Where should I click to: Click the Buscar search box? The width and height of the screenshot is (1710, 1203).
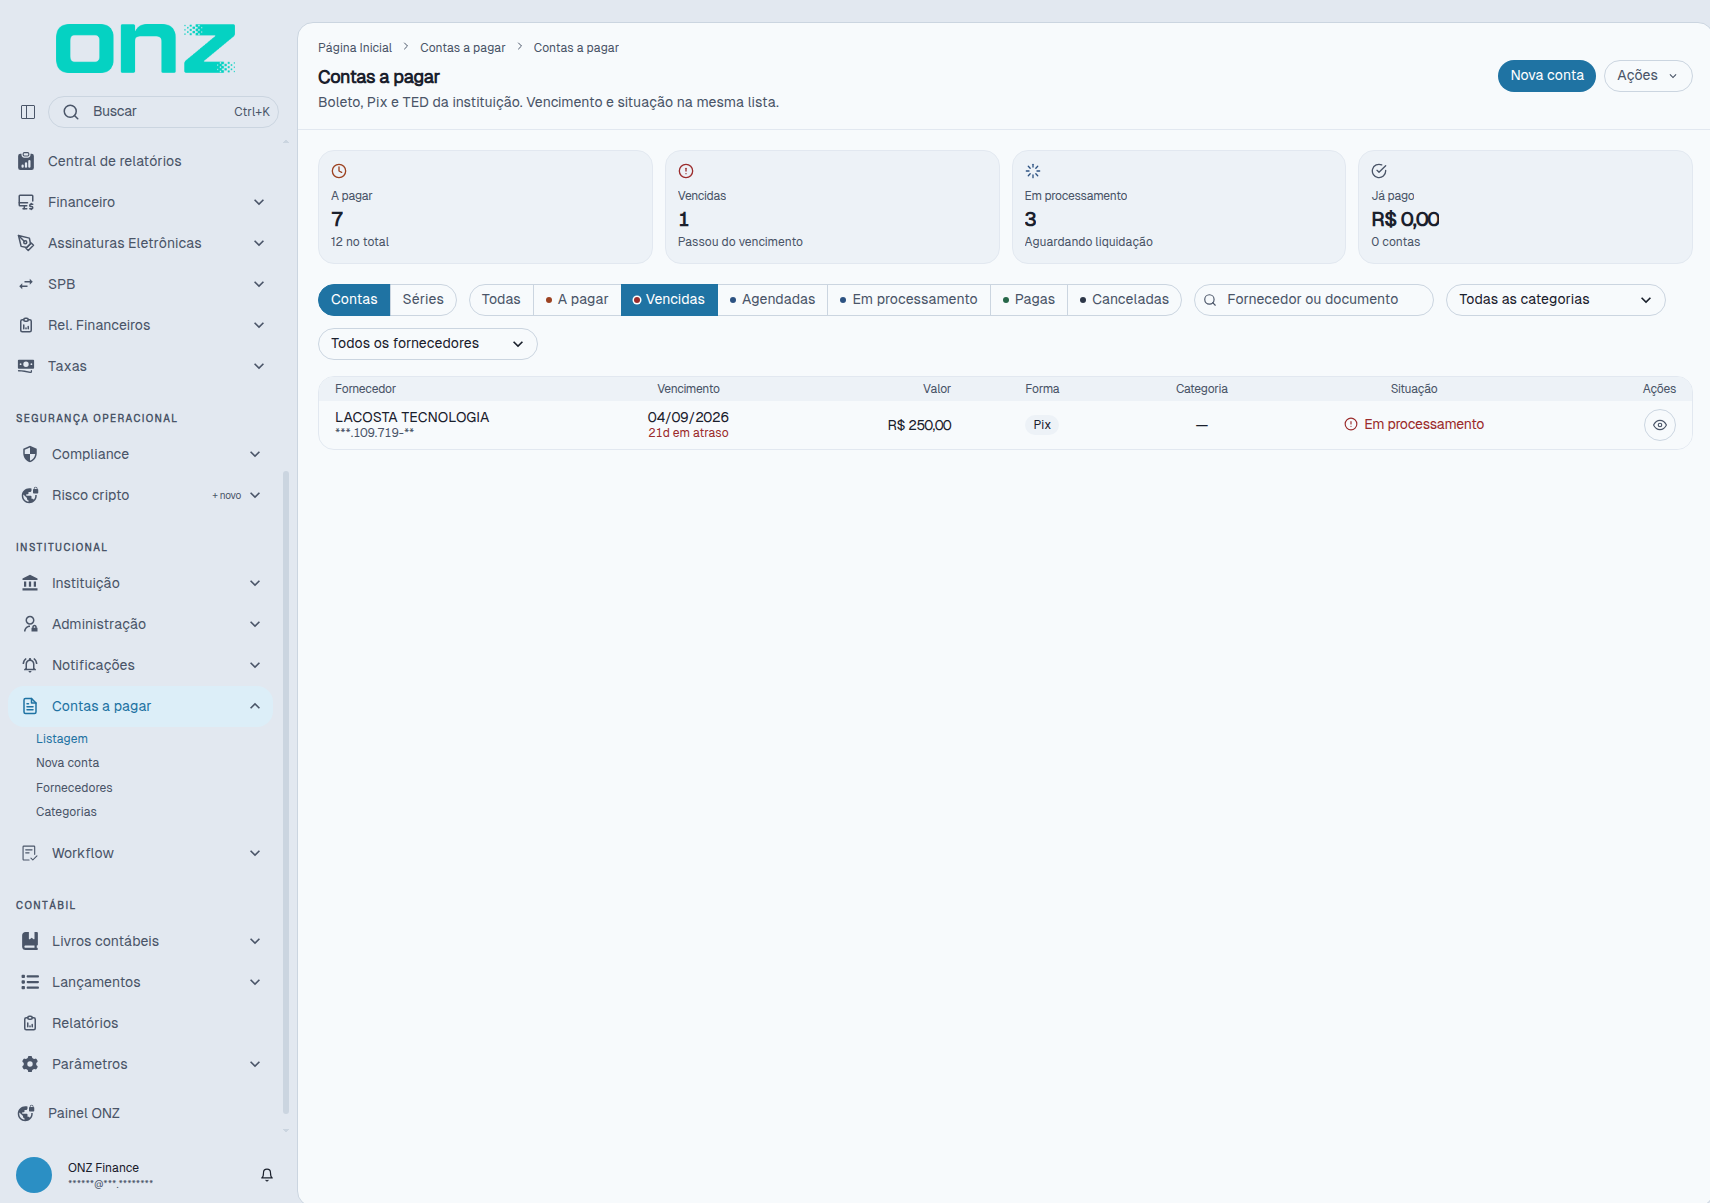pos(163,112)
